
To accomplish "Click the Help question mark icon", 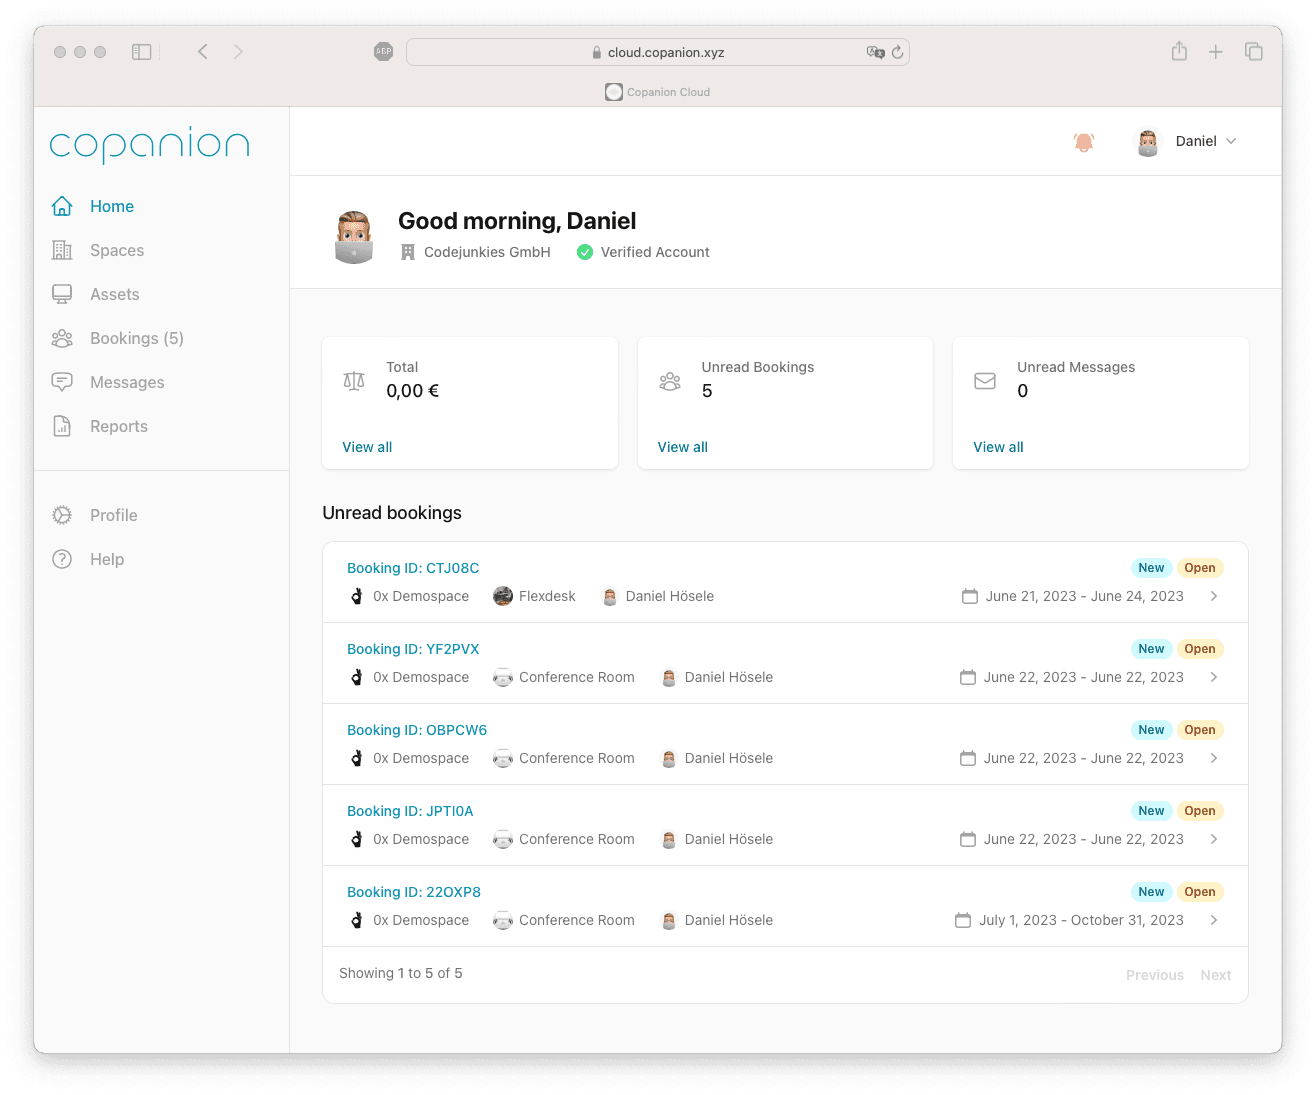I will point(62,559).
